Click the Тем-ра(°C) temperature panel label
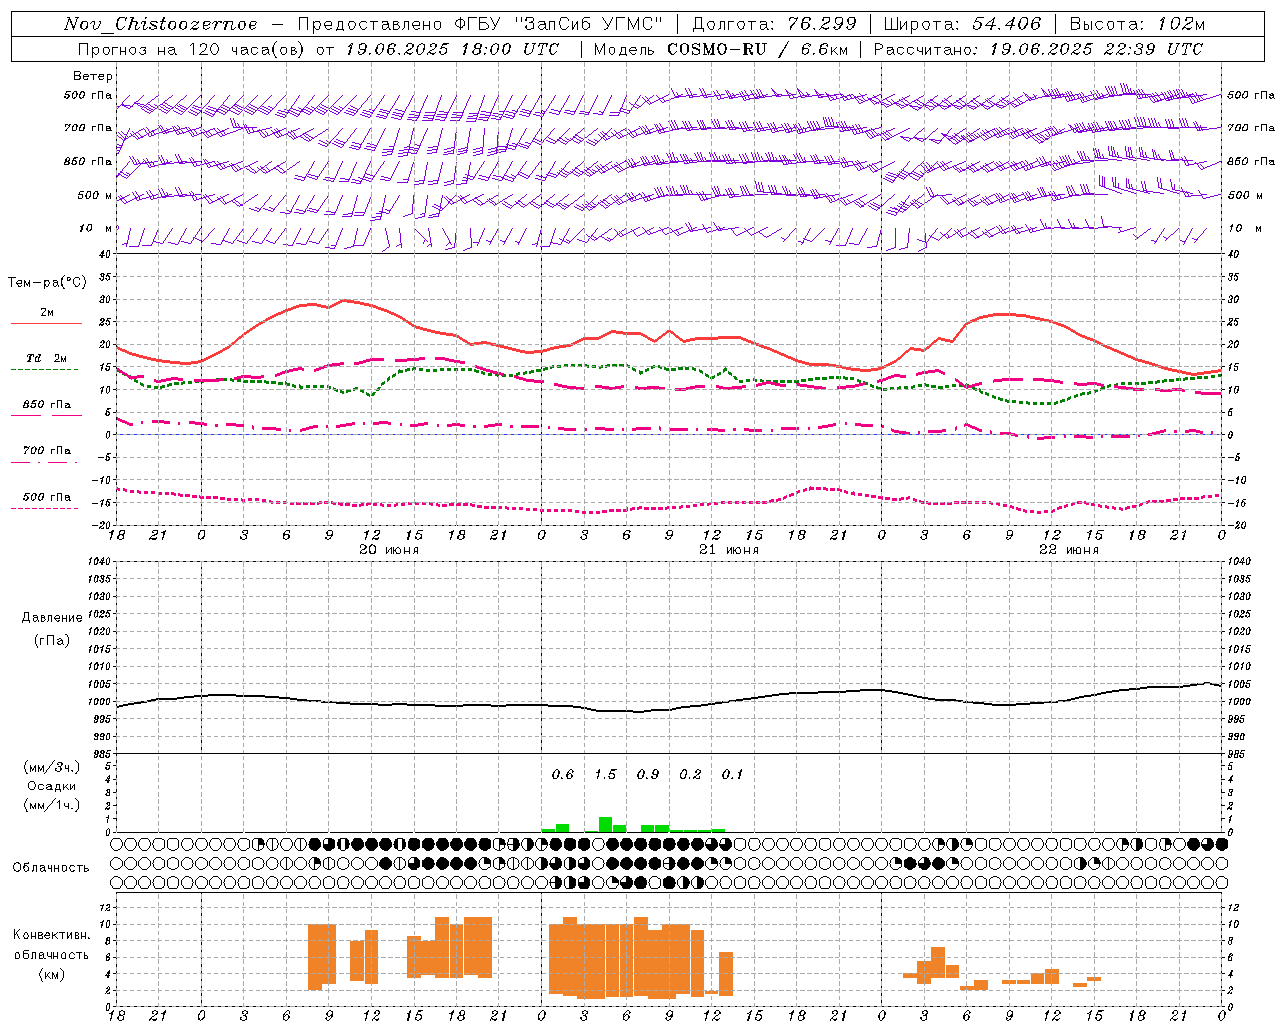Image resolution: width=1280 pixels, height=1024 pixels. pyautogui.click(x=47, y=283)
